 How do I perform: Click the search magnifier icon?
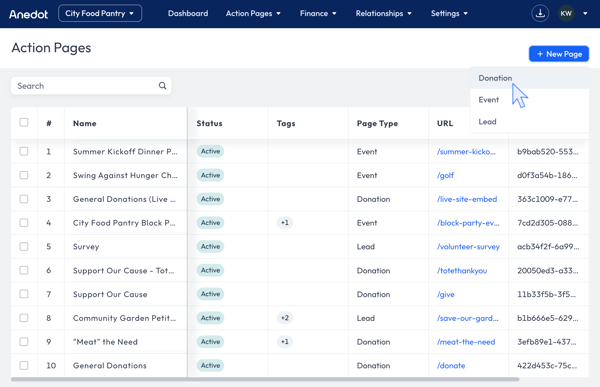[x=163, y=86]
